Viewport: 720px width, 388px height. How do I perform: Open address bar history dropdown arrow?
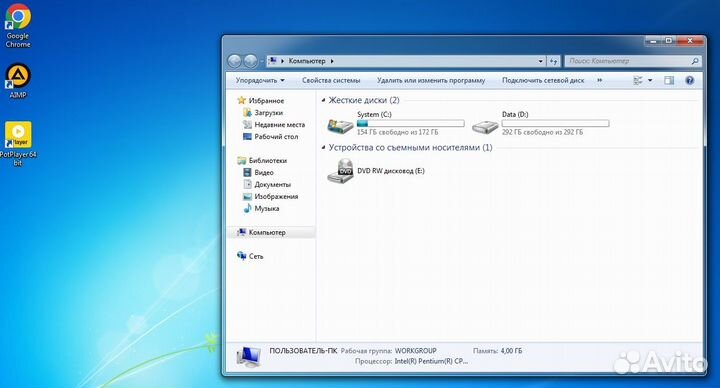[x=540, y=61]
